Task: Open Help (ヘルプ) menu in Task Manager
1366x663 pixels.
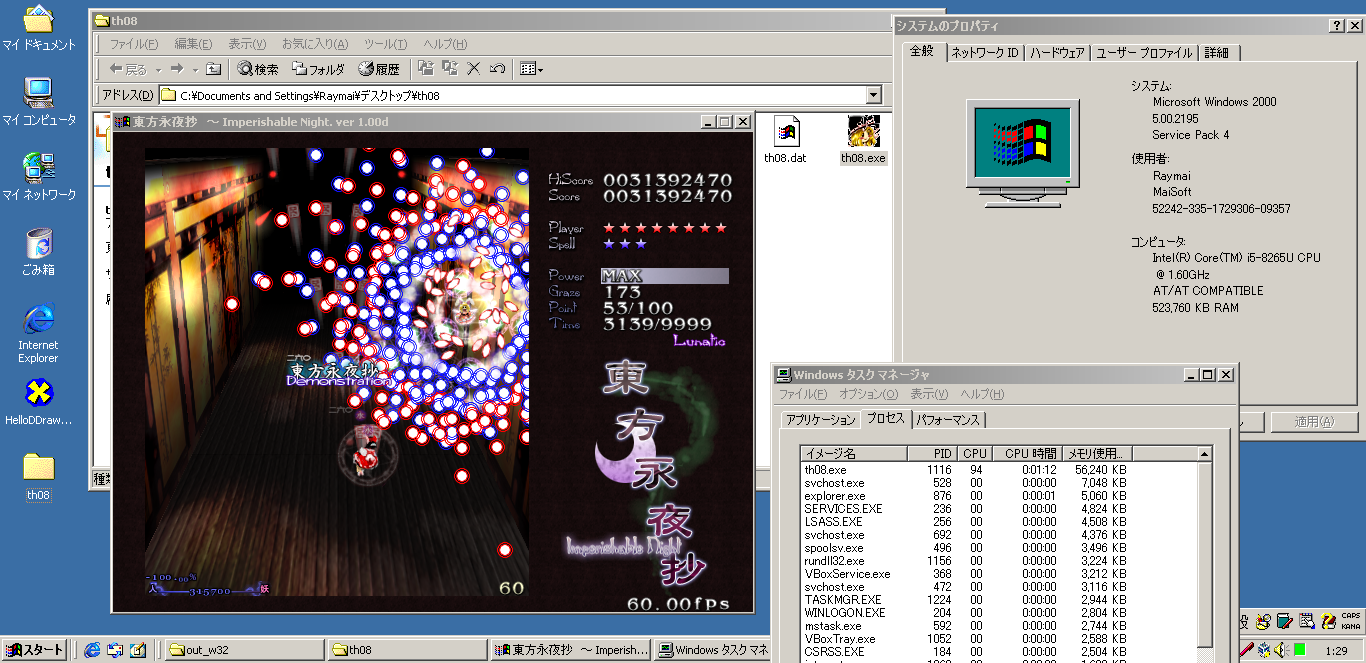Action: click(x=982, y=394)
